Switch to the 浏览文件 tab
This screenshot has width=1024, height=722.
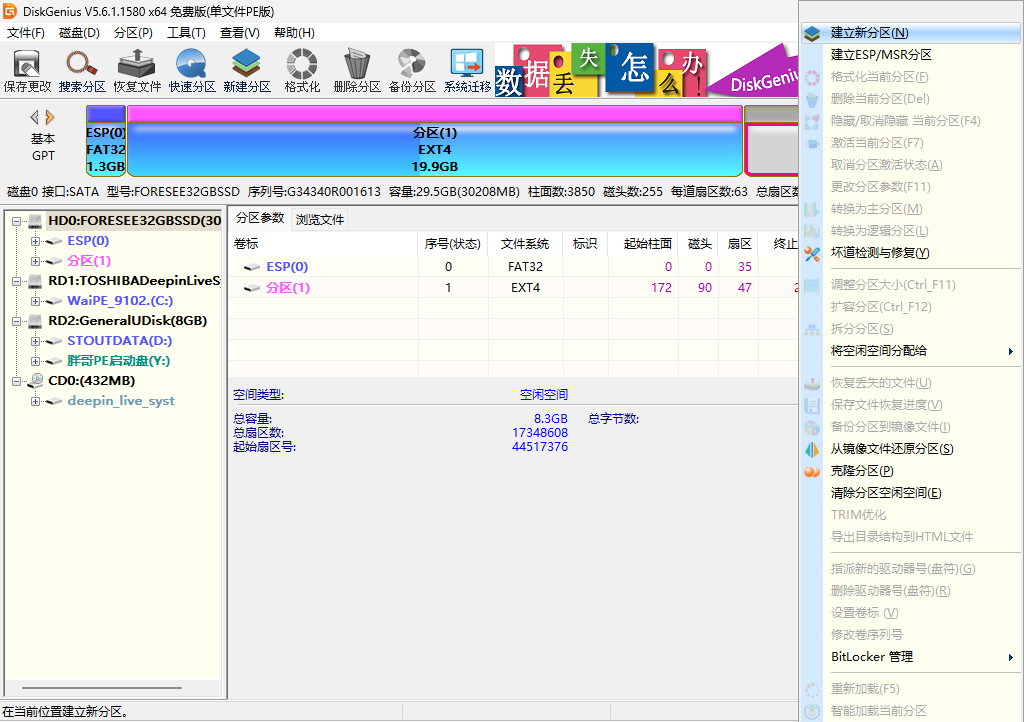[x=319, y=219]
